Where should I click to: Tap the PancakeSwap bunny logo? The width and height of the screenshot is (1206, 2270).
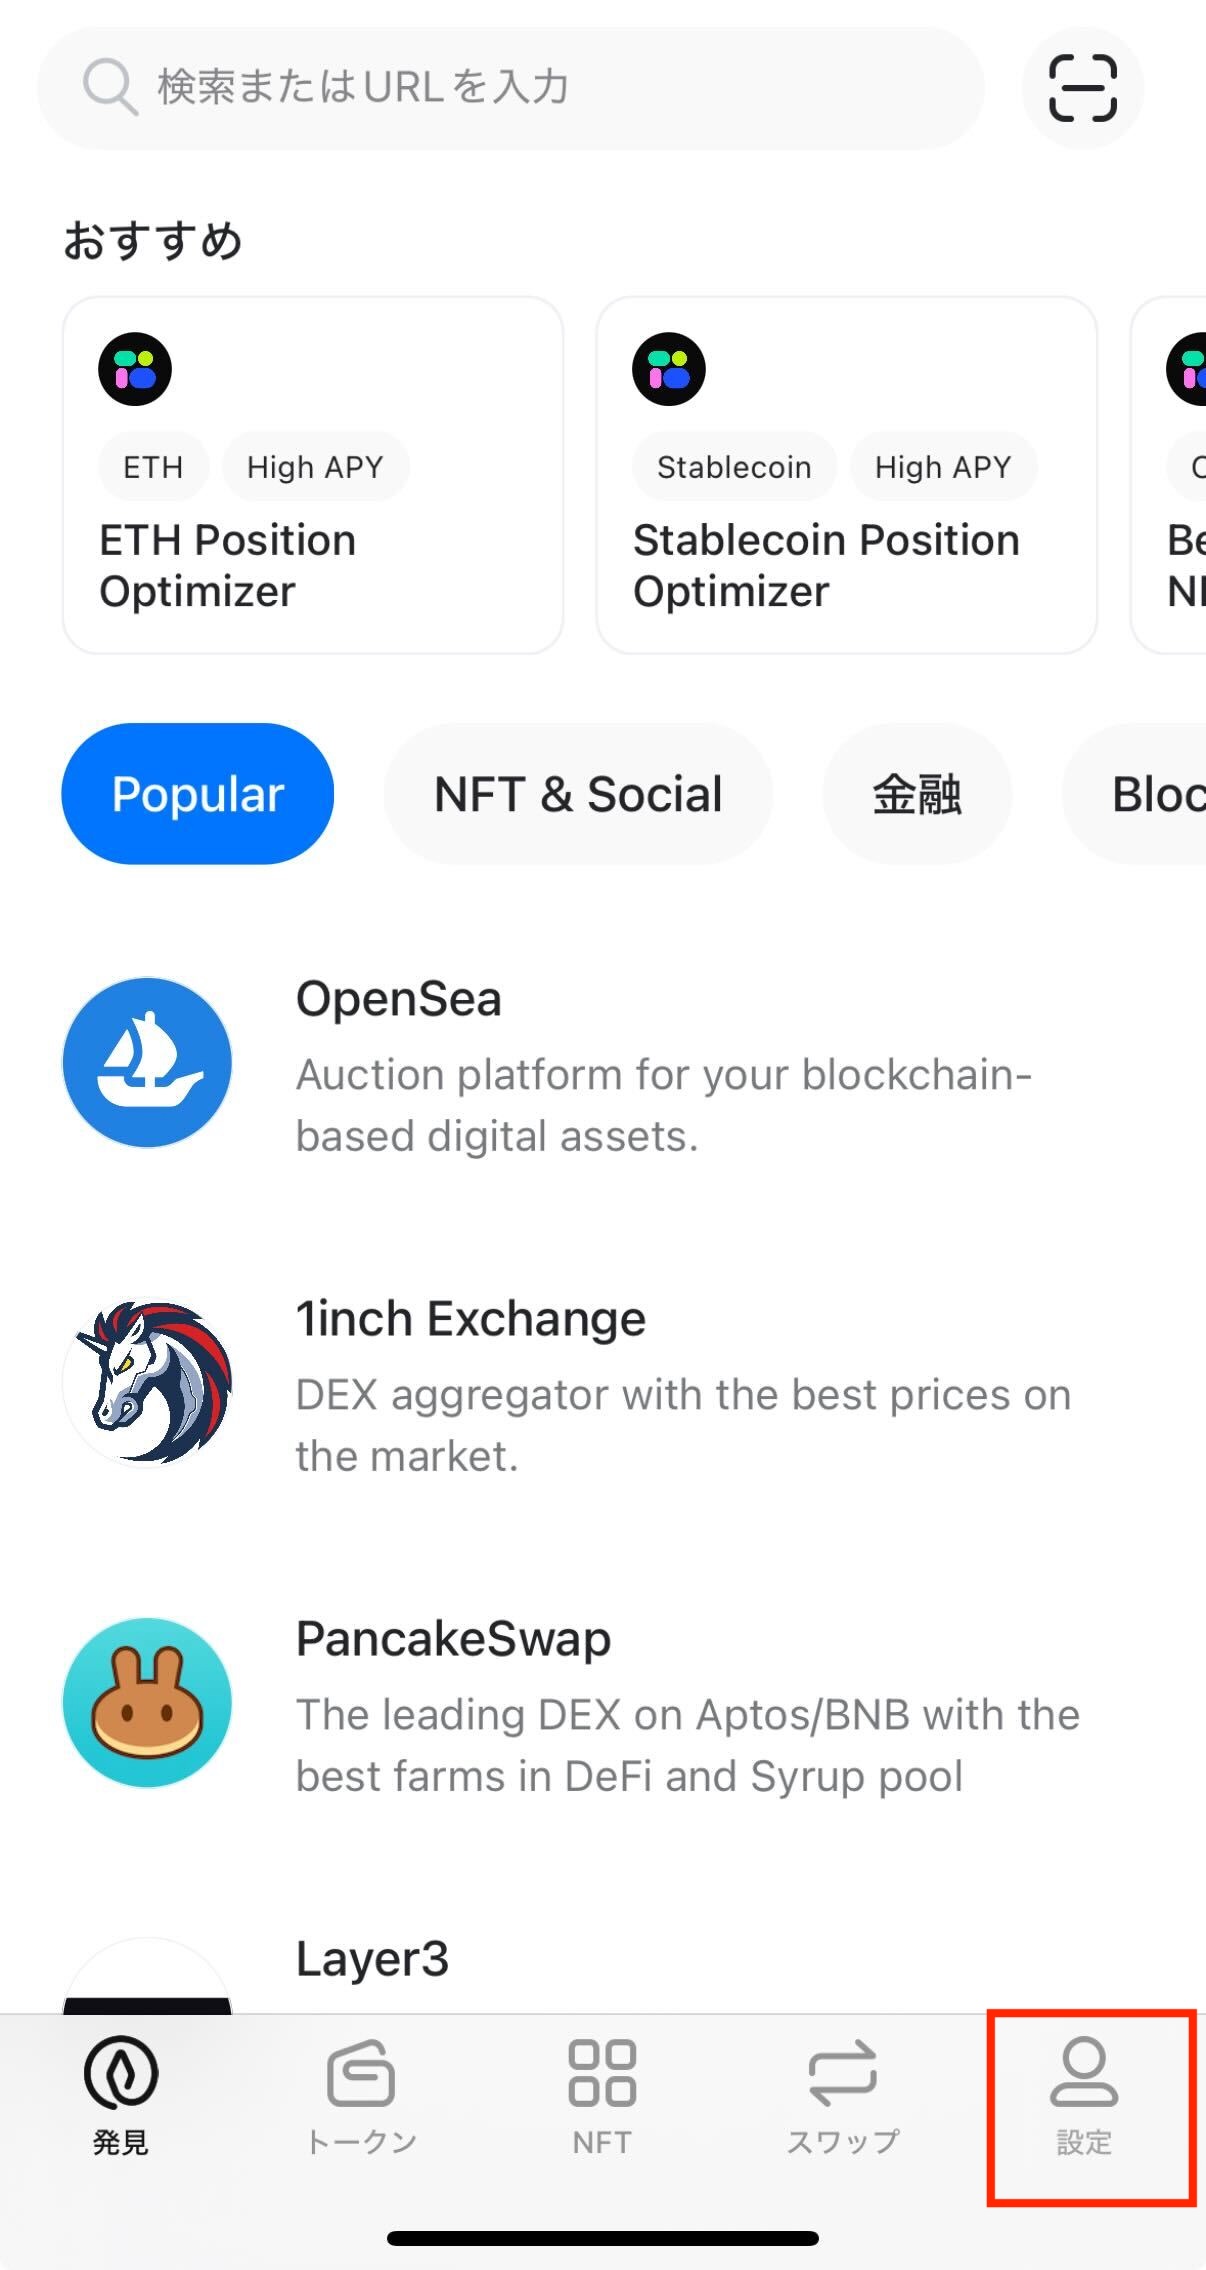pos(147,1702)
